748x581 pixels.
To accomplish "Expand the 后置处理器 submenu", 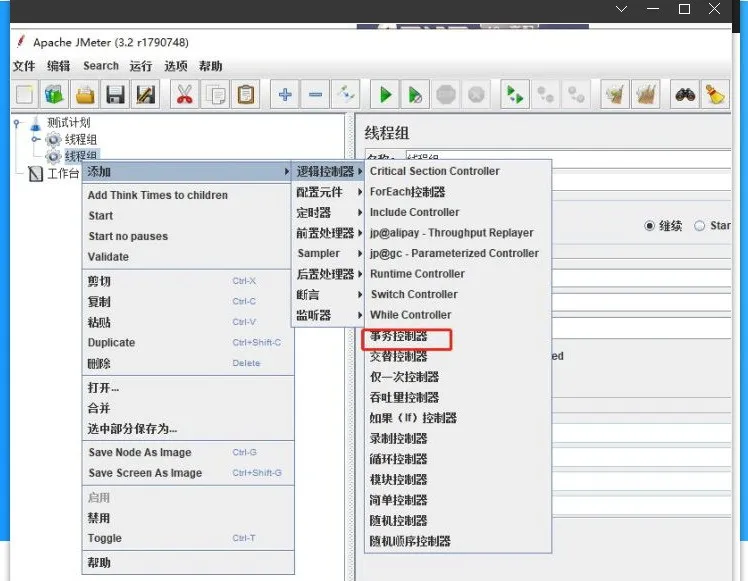I will [x=328, y=274].
